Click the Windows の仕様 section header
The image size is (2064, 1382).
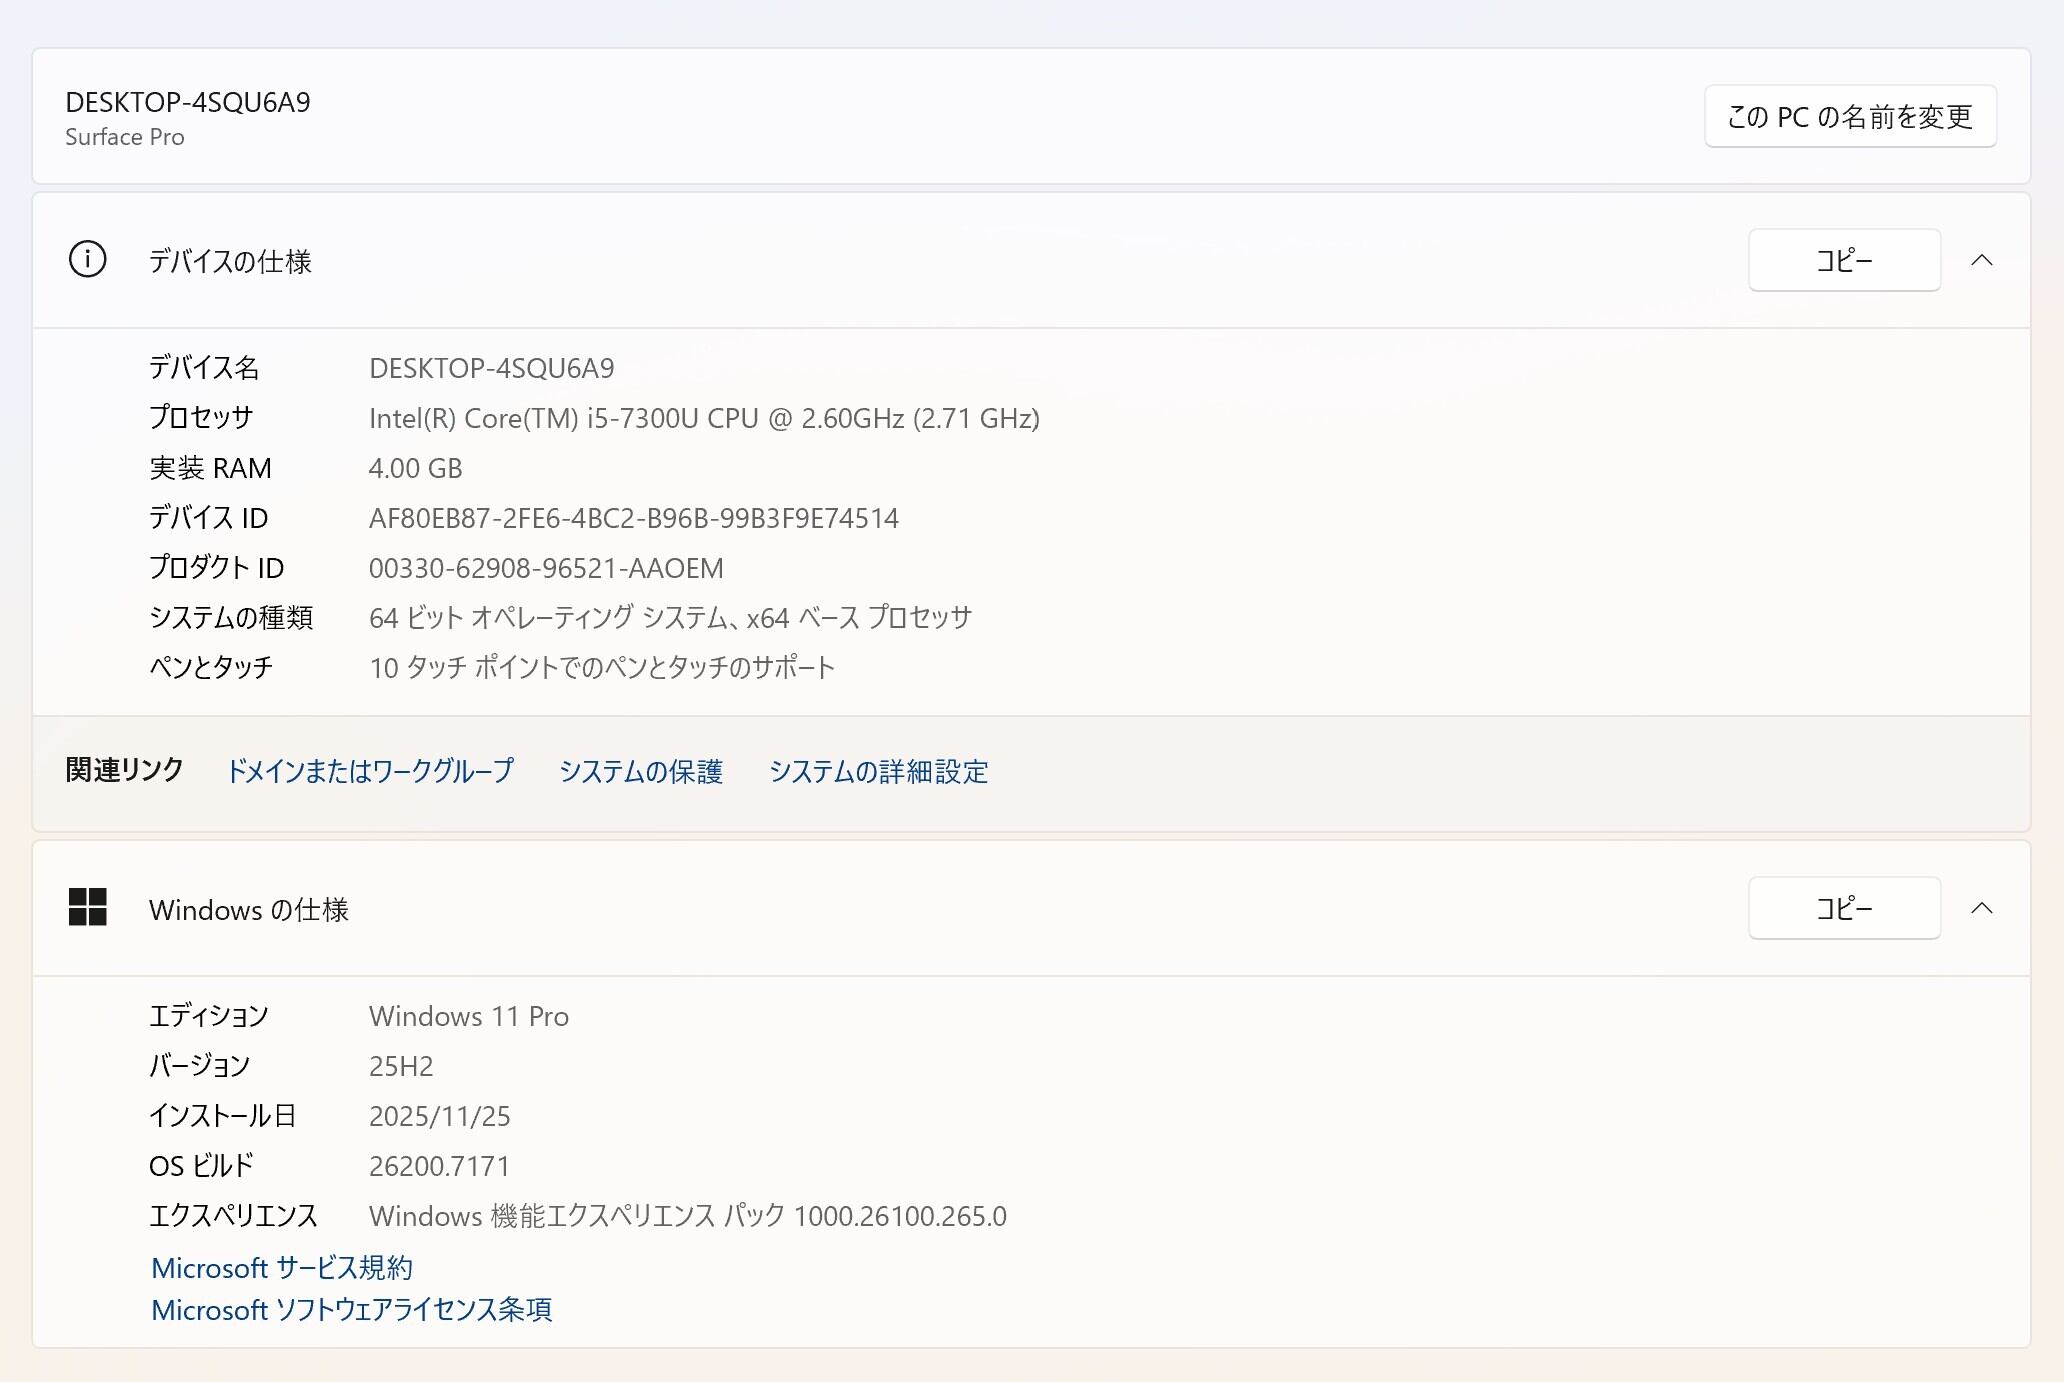249,909
